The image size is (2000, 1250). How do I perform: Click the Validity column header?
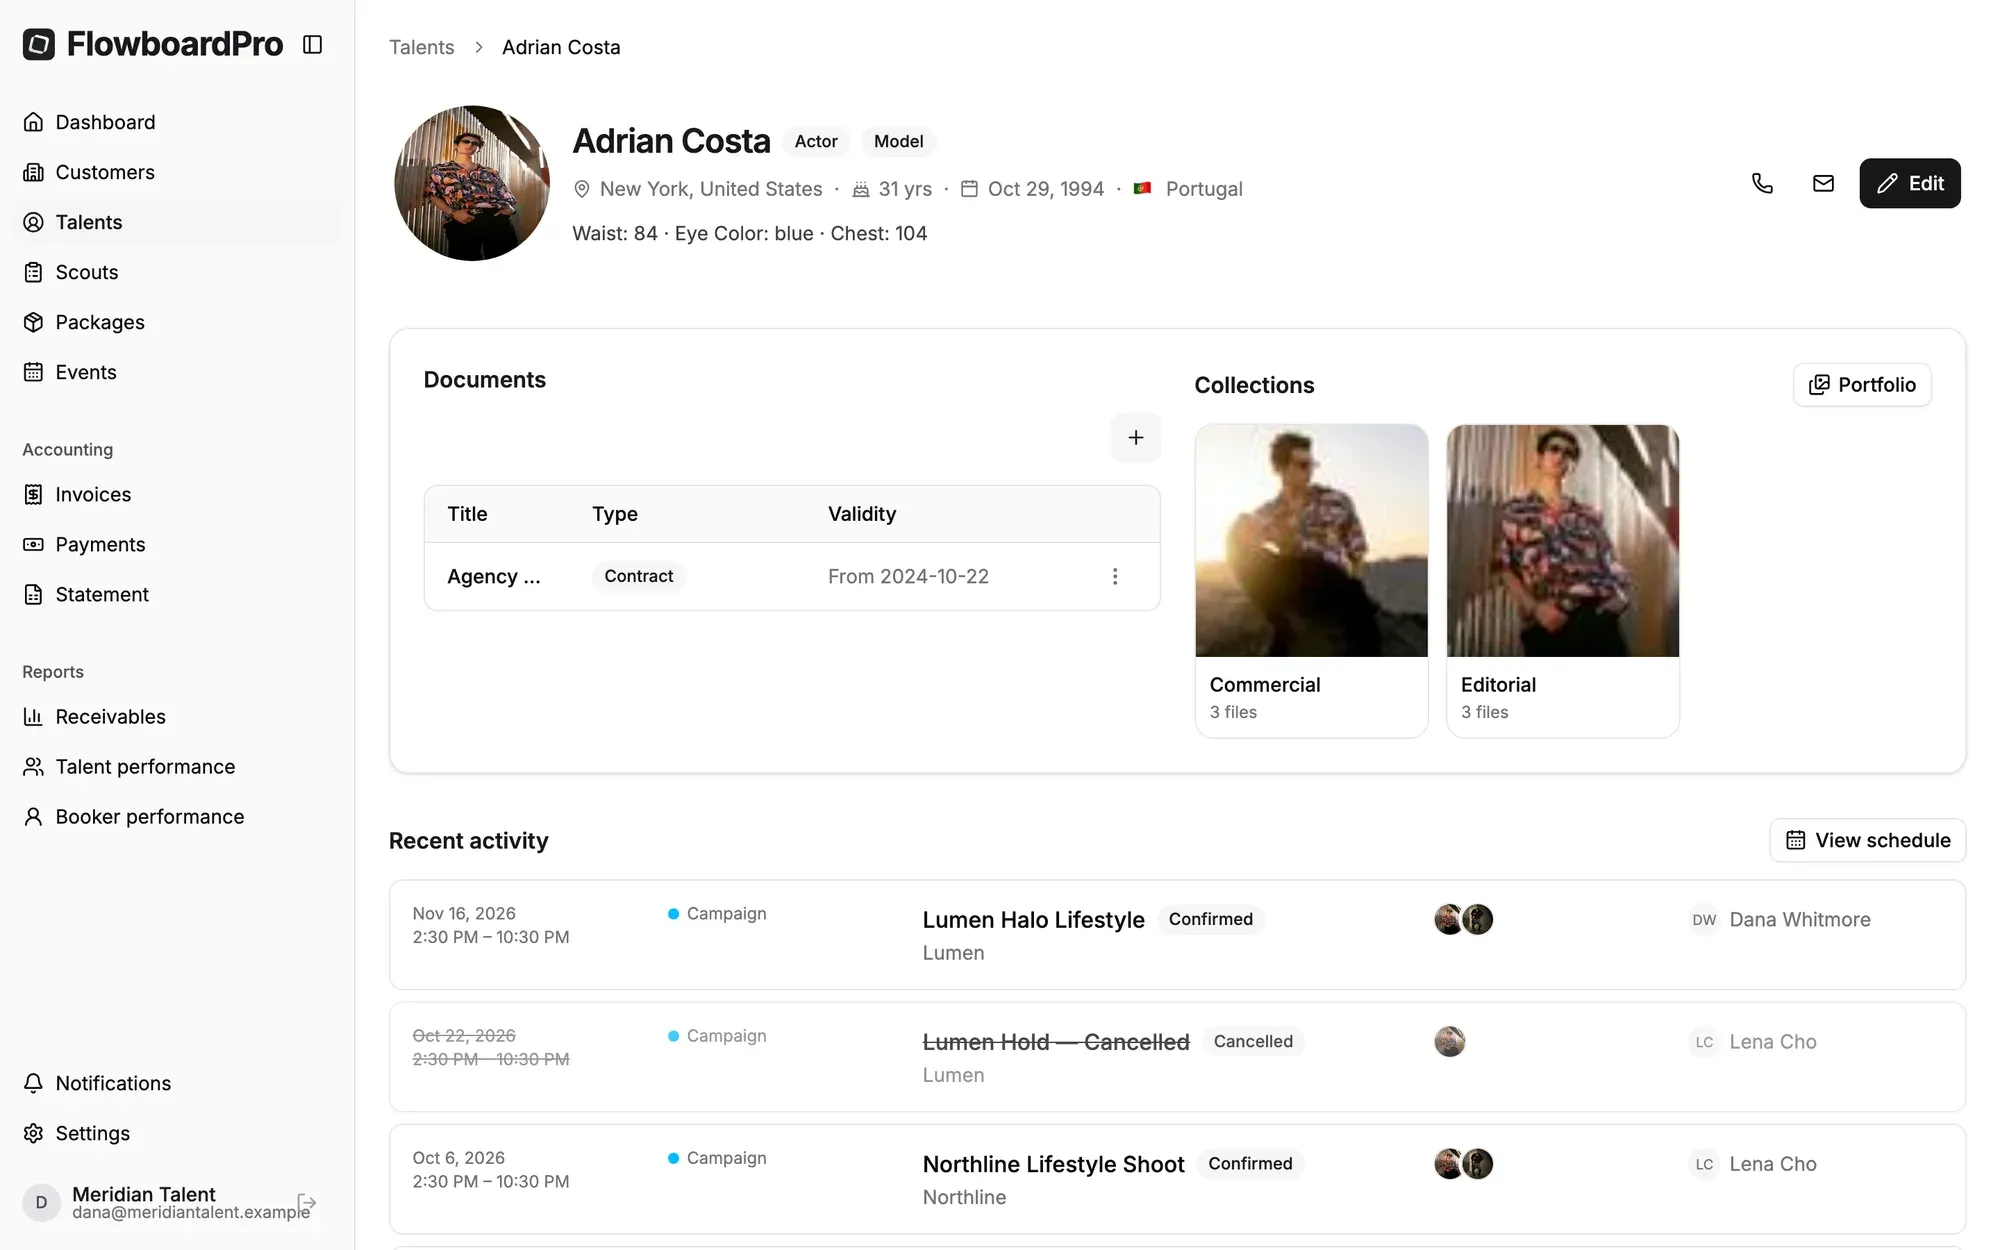tap(862, 514)
